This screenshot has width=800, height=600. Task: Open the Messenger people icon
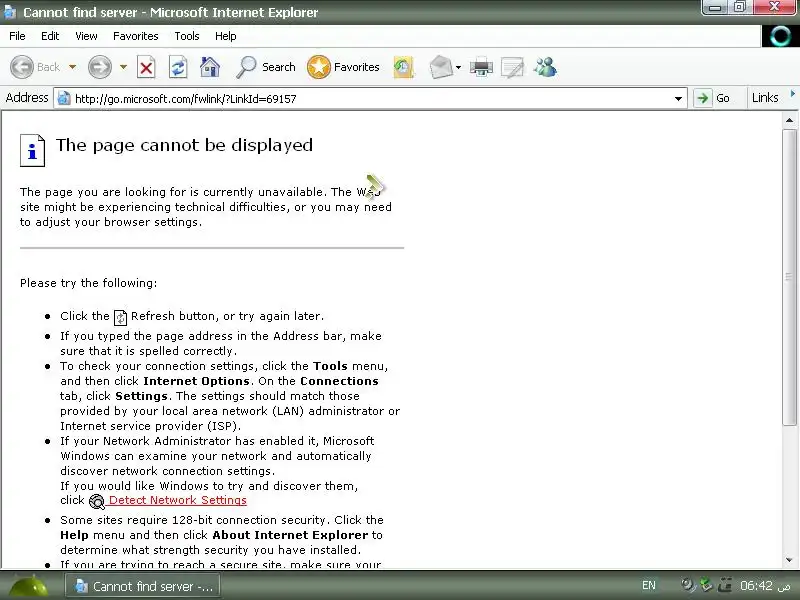545,67
